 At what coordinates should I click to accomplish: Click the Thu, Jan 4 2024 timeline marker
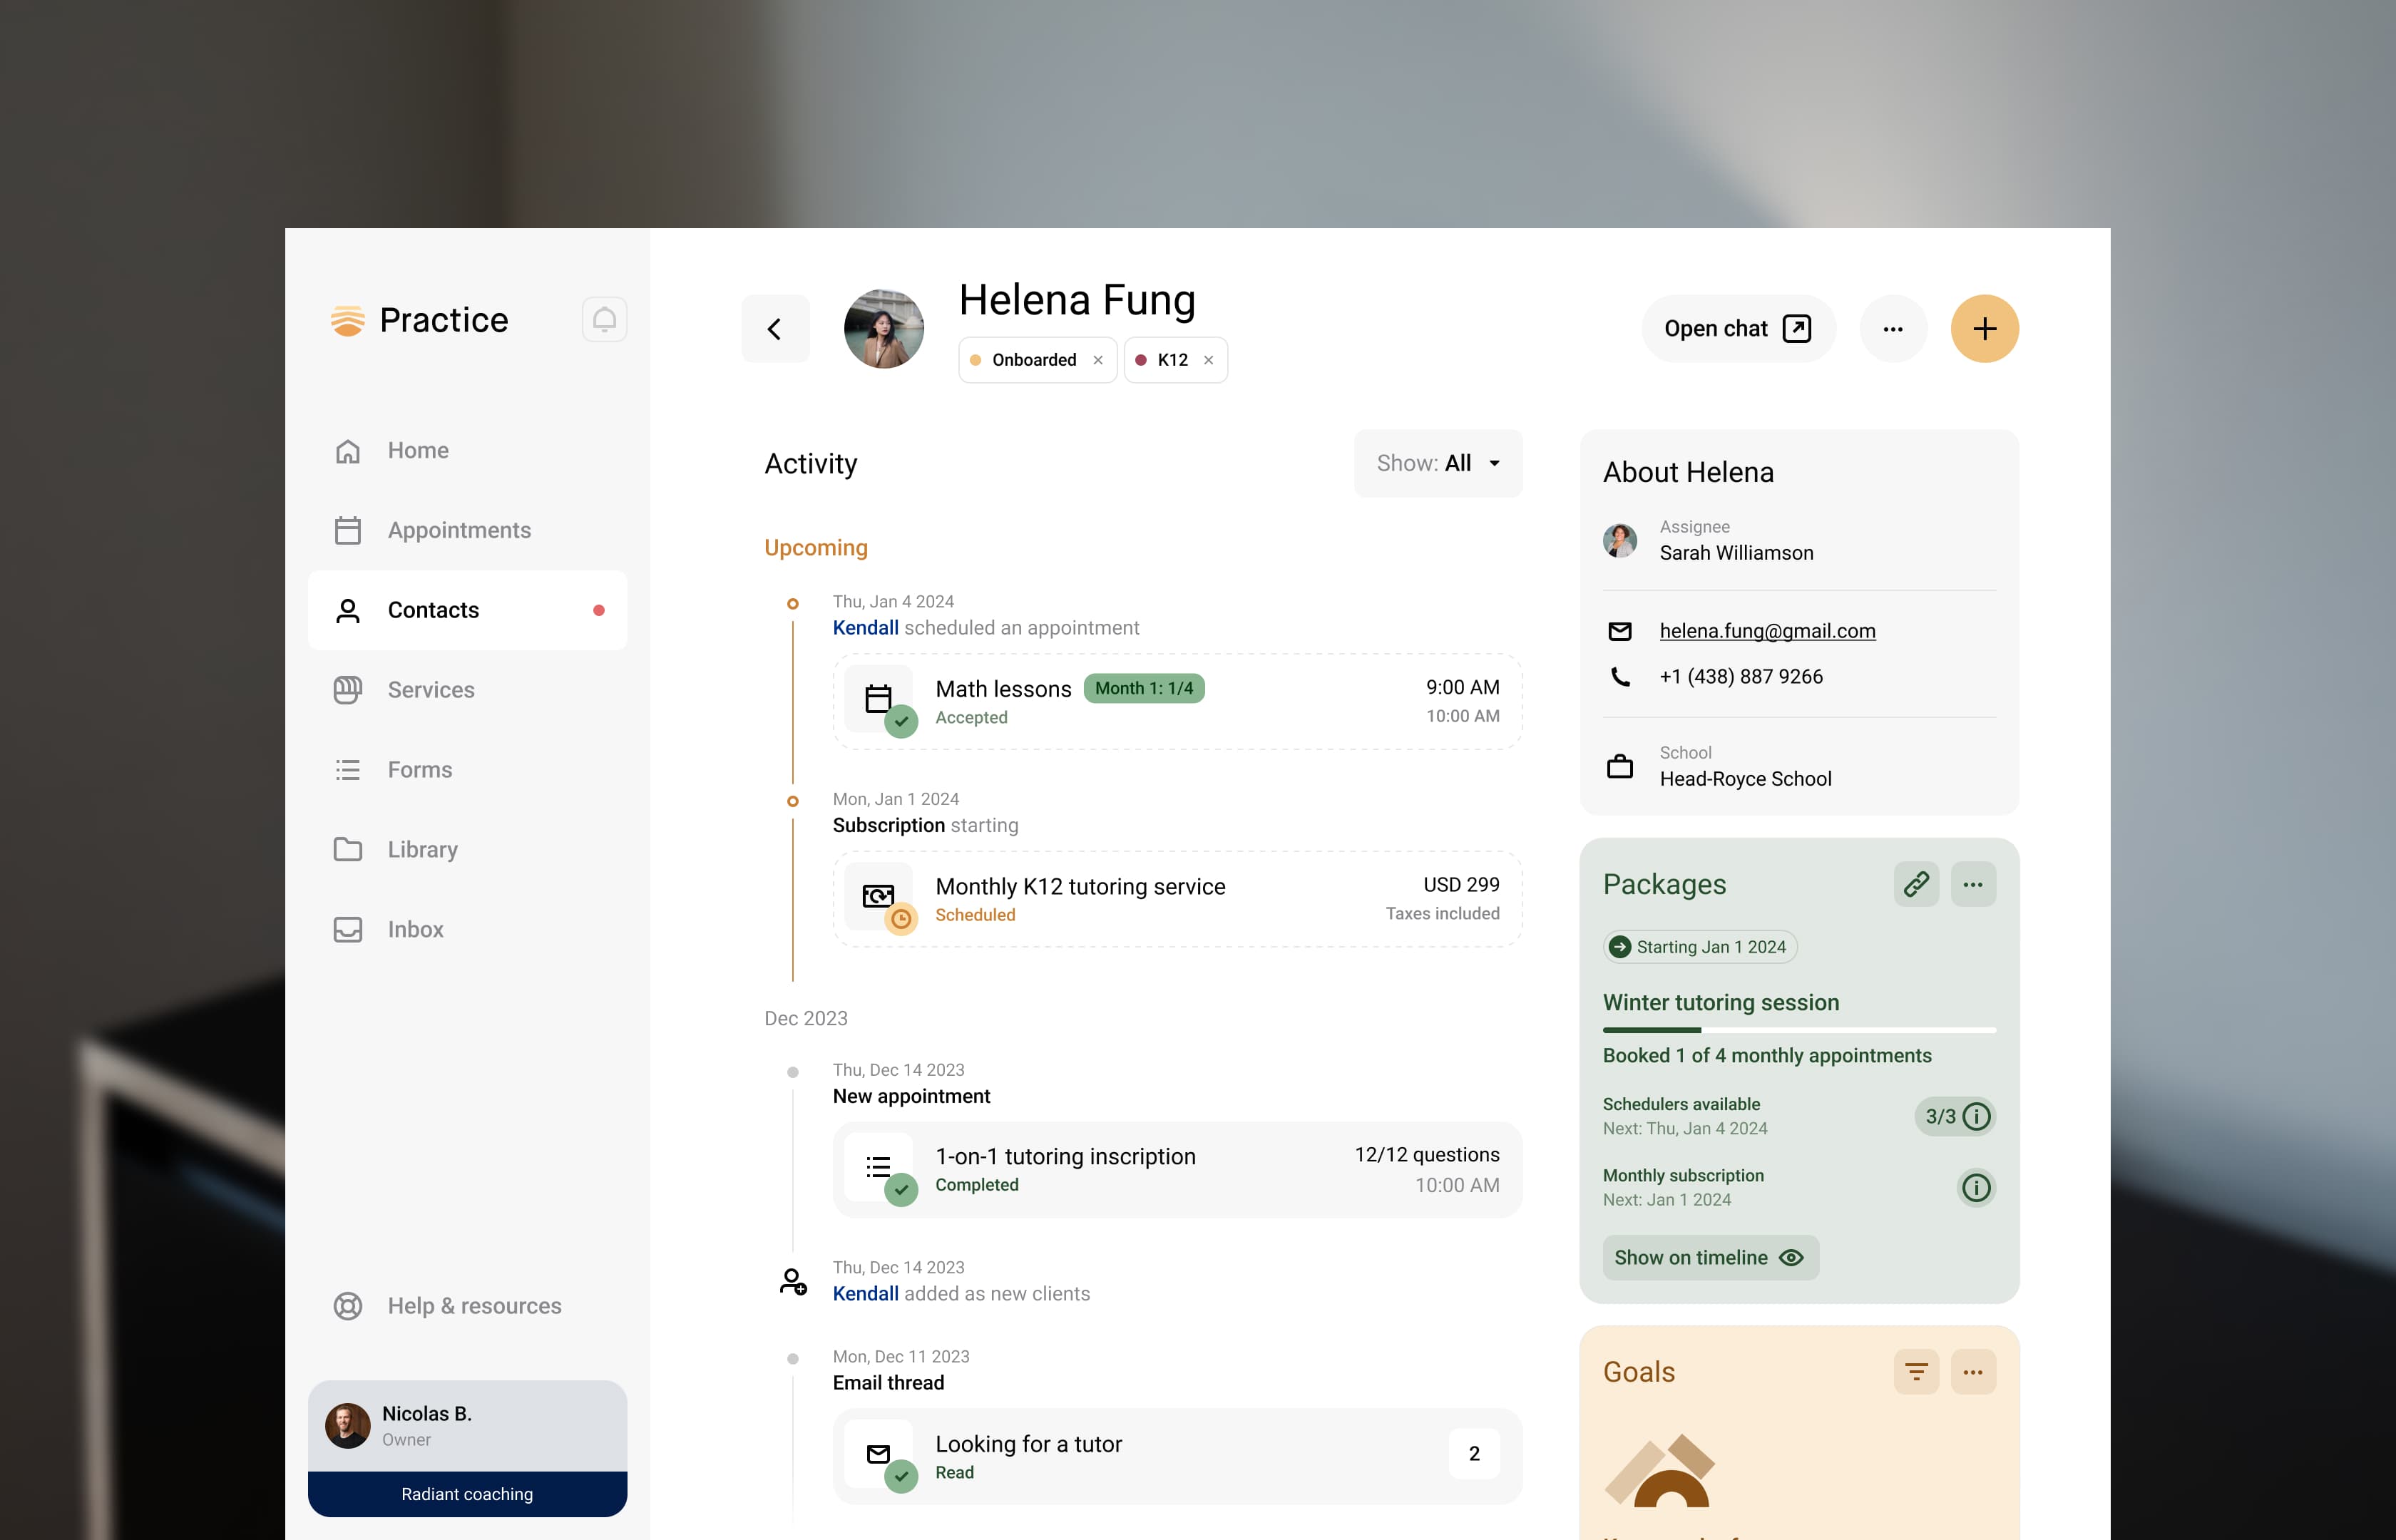click(x=793, y=604)
